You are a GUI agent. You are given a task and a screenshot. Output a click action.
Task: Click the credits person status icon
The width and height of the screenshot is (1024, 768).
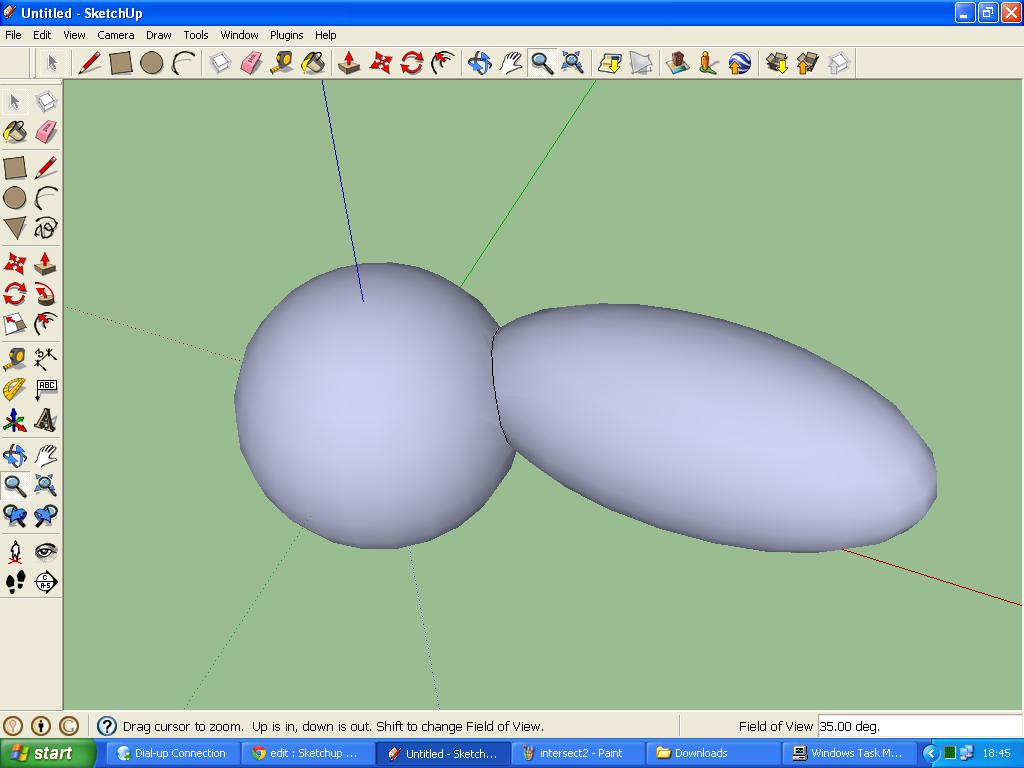[41, 726]
